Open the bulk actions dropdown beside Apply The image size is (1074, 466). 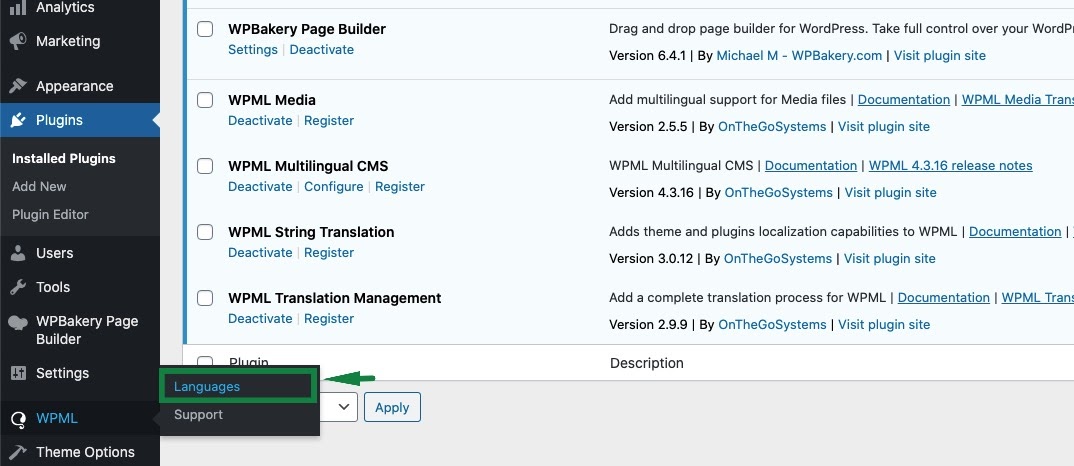(340, 407)
